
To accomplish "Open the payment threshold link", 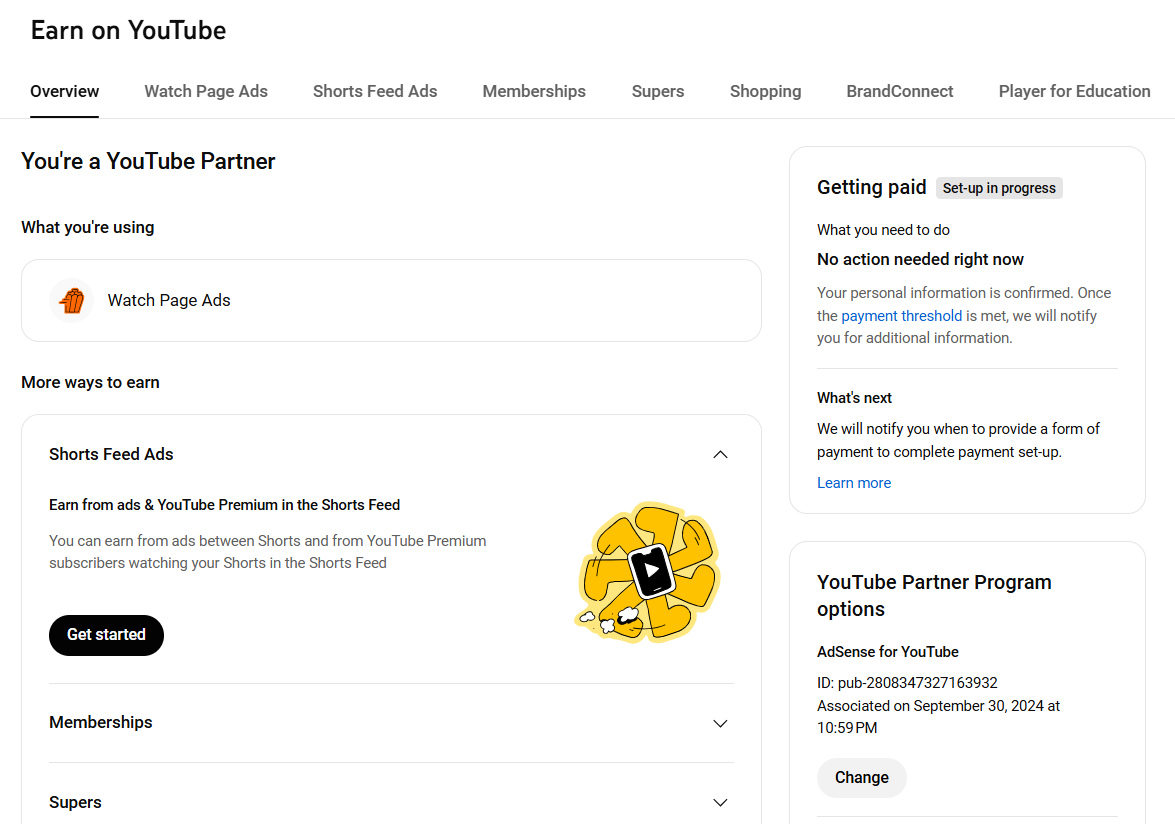I will [901, 316].
